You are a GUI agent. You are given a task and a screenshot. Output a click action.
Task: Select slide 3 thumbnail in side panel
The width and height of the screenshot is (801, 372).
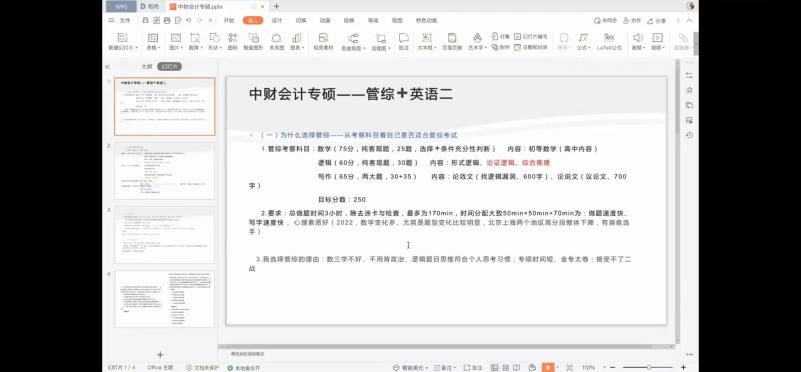[164, 235]
